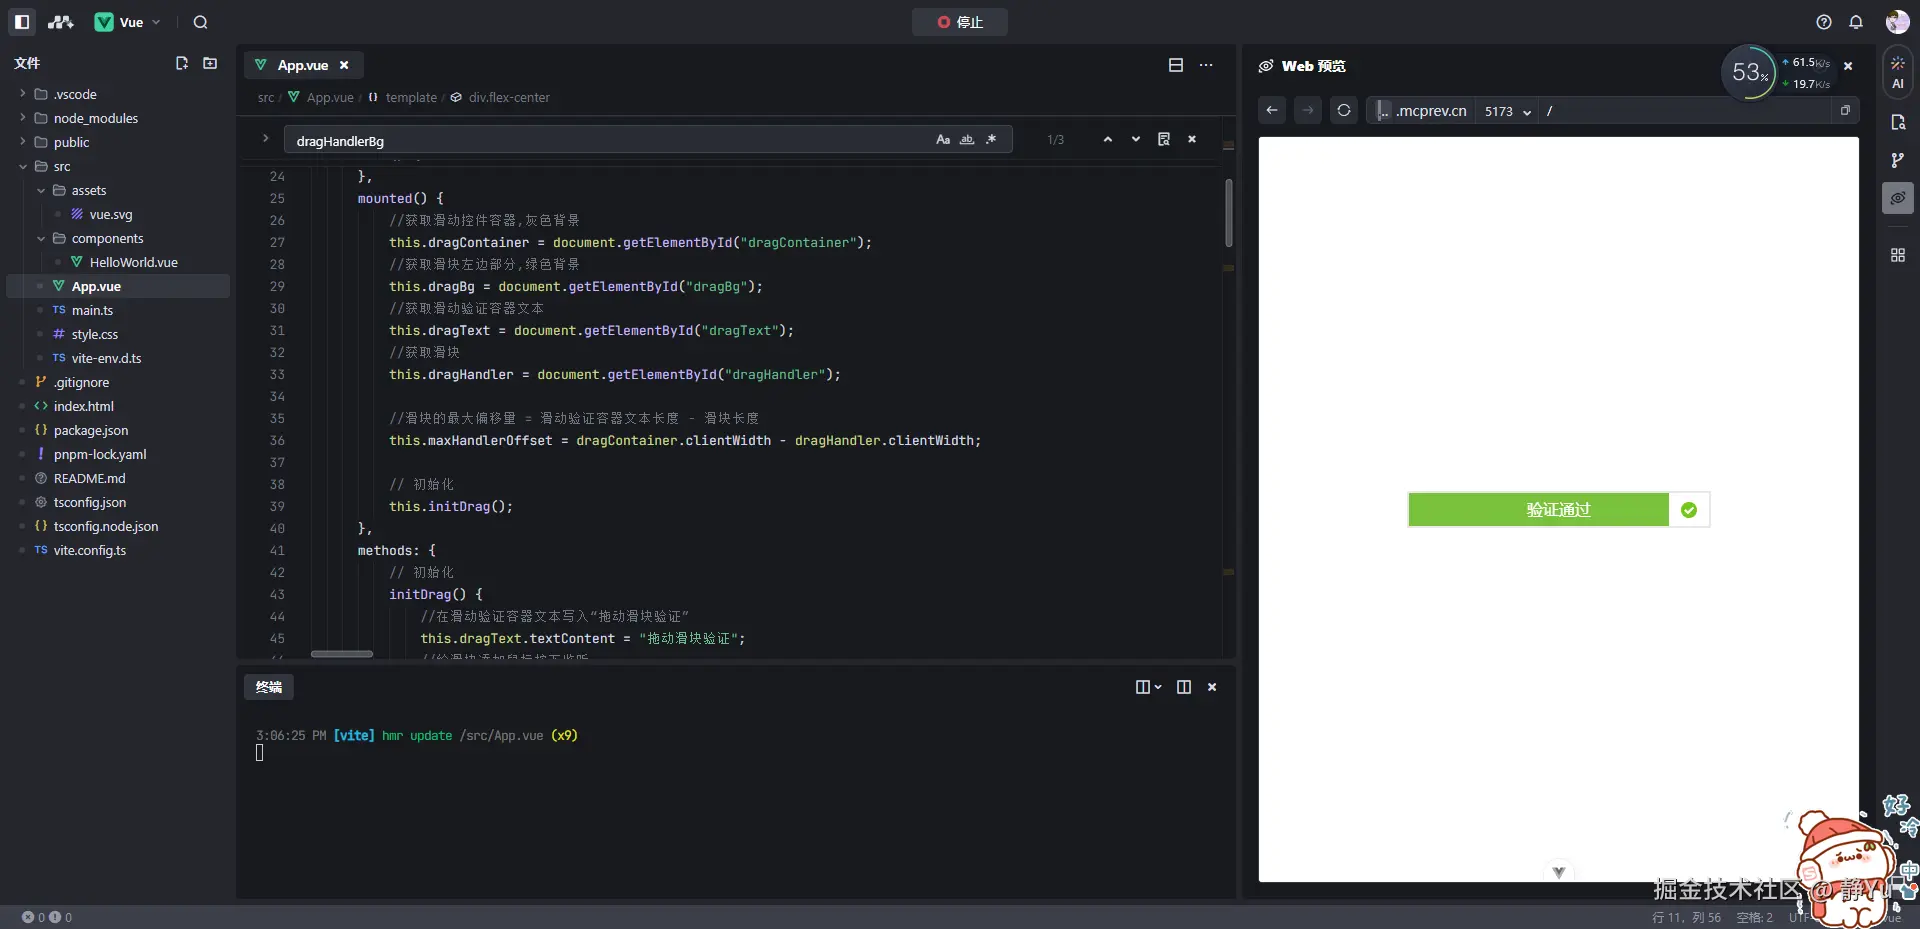Open editor more actions menu

[x=1206, y=65]
